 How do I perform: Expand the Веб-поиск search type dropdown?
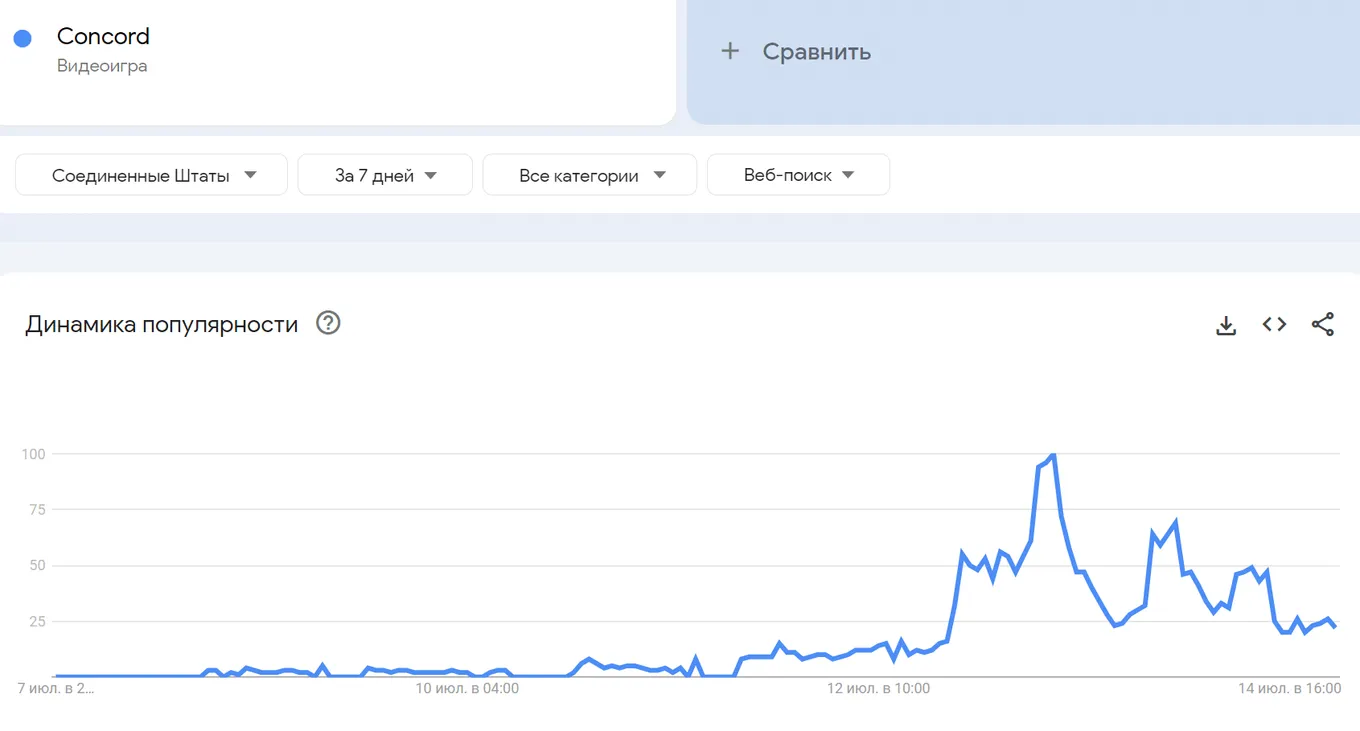[x=798, y=175]
